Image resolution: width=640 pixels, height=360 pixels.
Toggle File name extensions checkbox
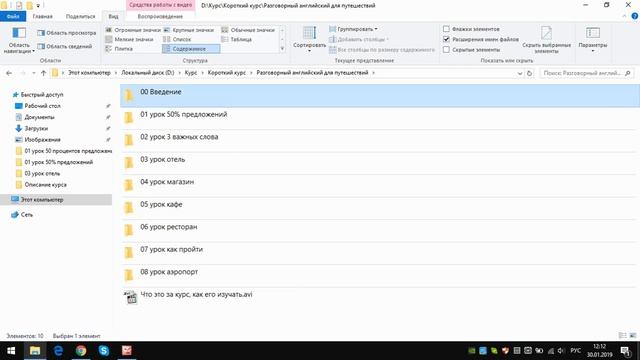pos(446,39)
